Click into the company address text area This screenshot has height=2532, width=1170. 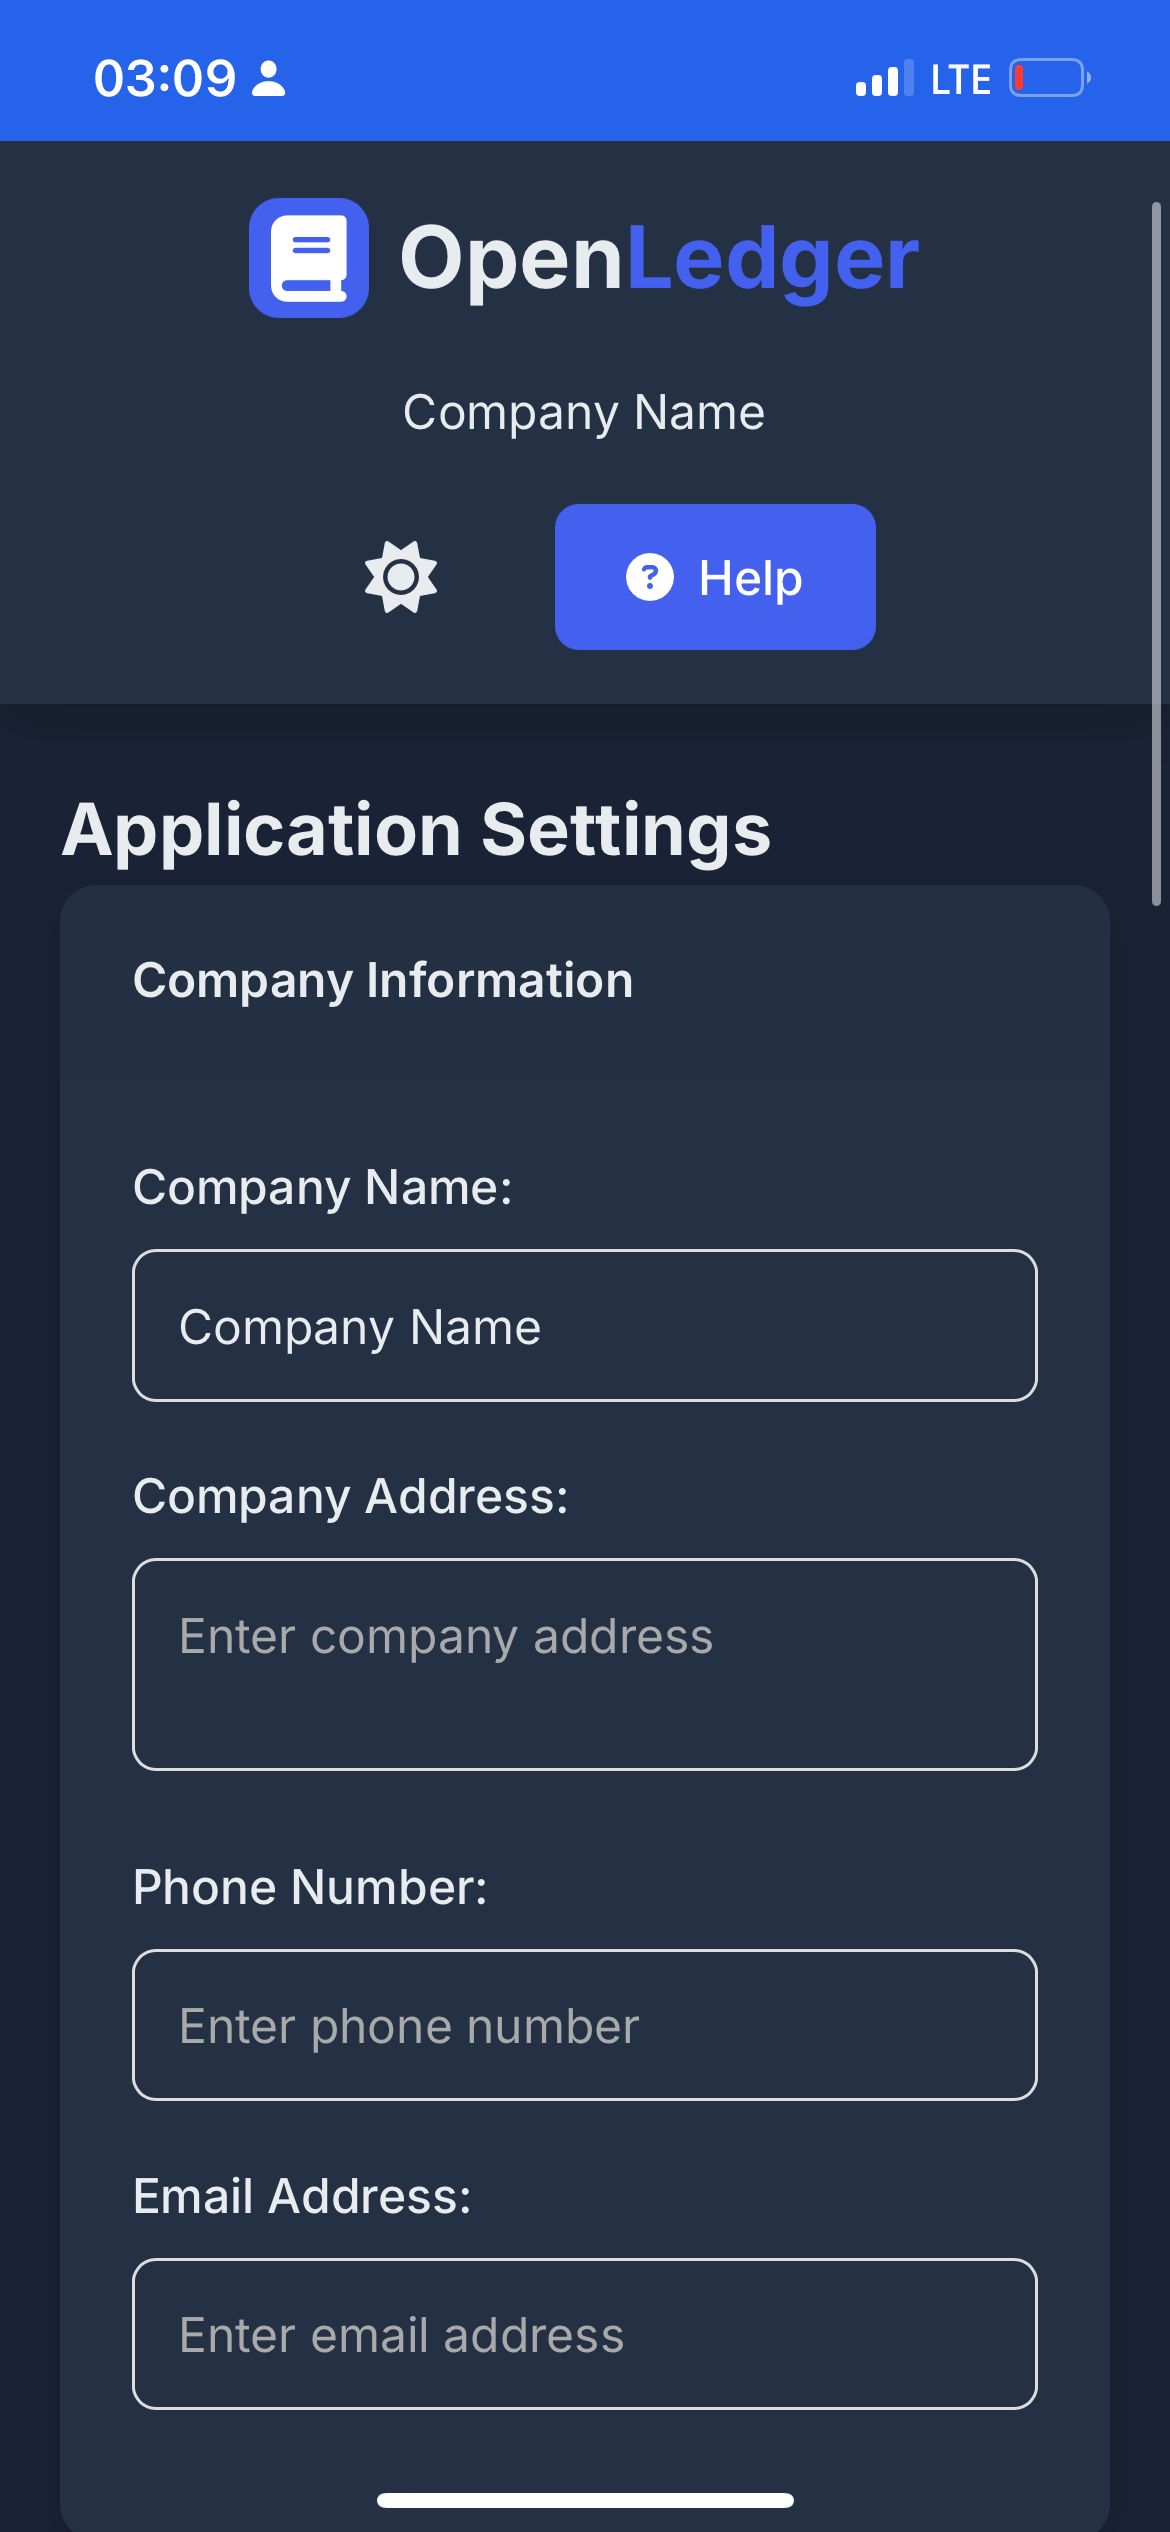585,1664
